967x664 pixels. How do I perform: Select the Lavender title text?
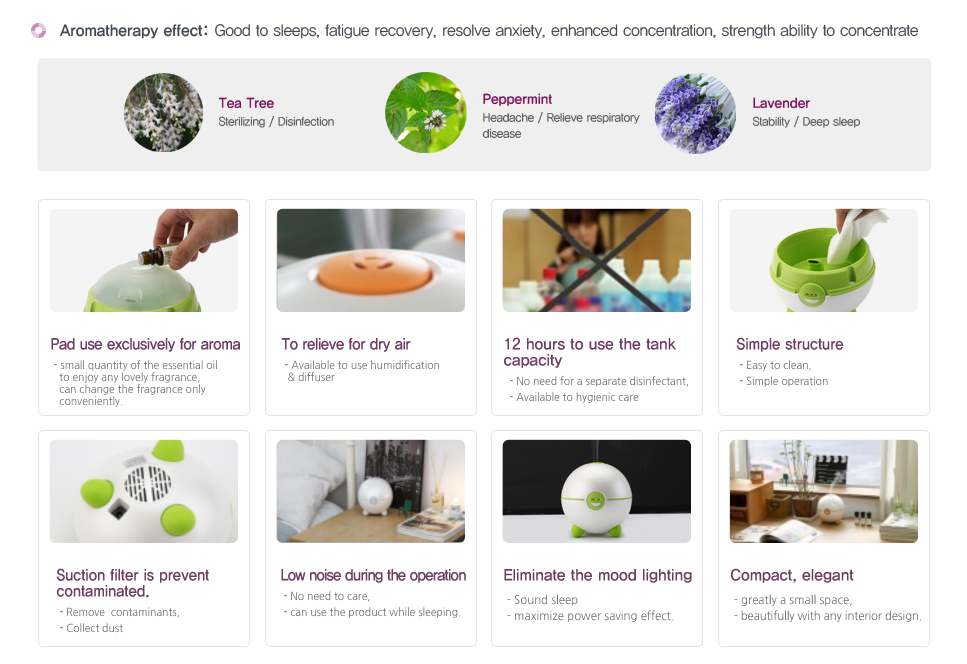pos(781,103)
